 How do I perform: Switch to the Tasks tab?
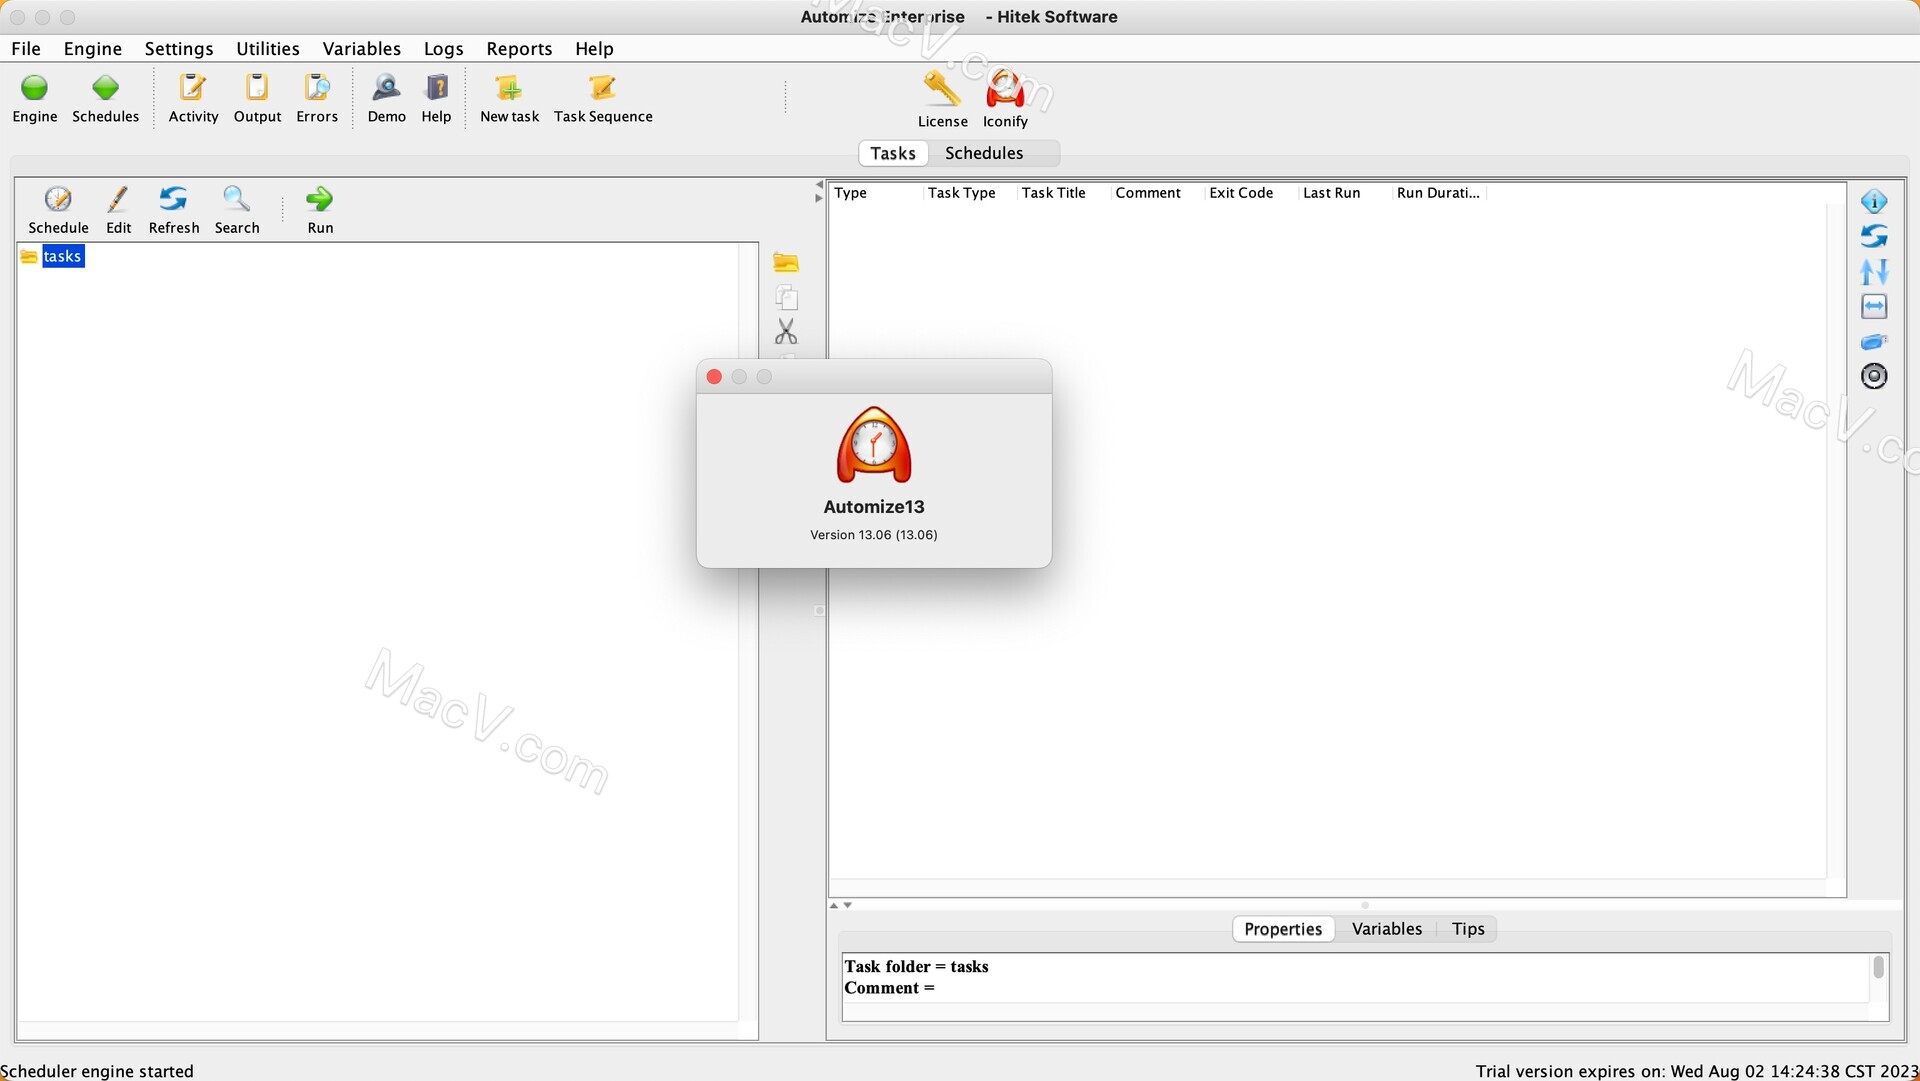click(893, 153)
